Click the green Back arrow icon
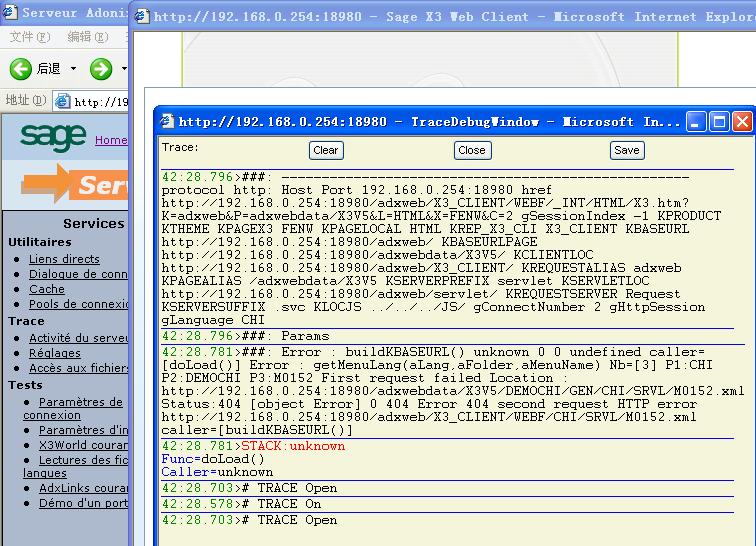 [x=21, y=68]
